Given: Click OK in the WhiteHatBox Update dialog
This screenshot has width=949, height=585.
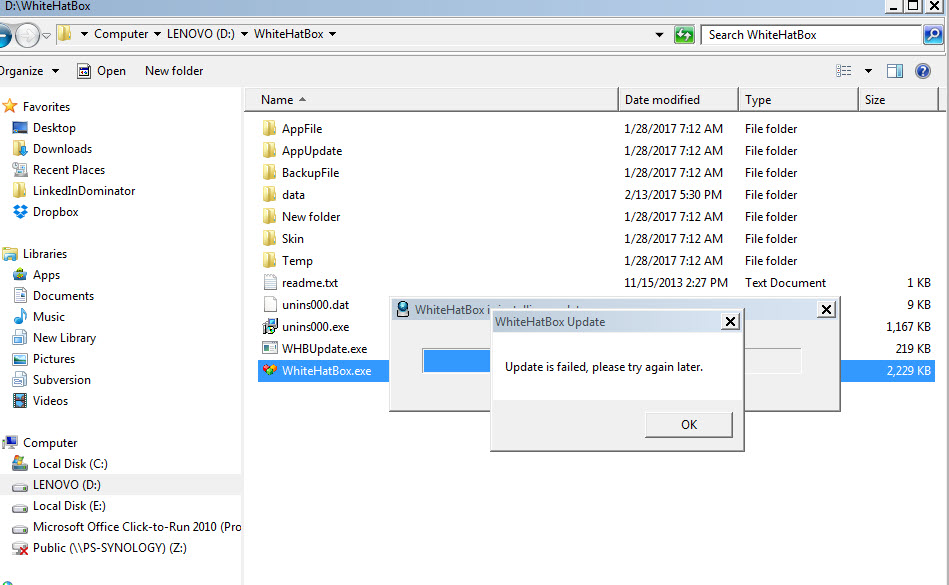Looking at the screenshot, I should click(x=688, y=425).
